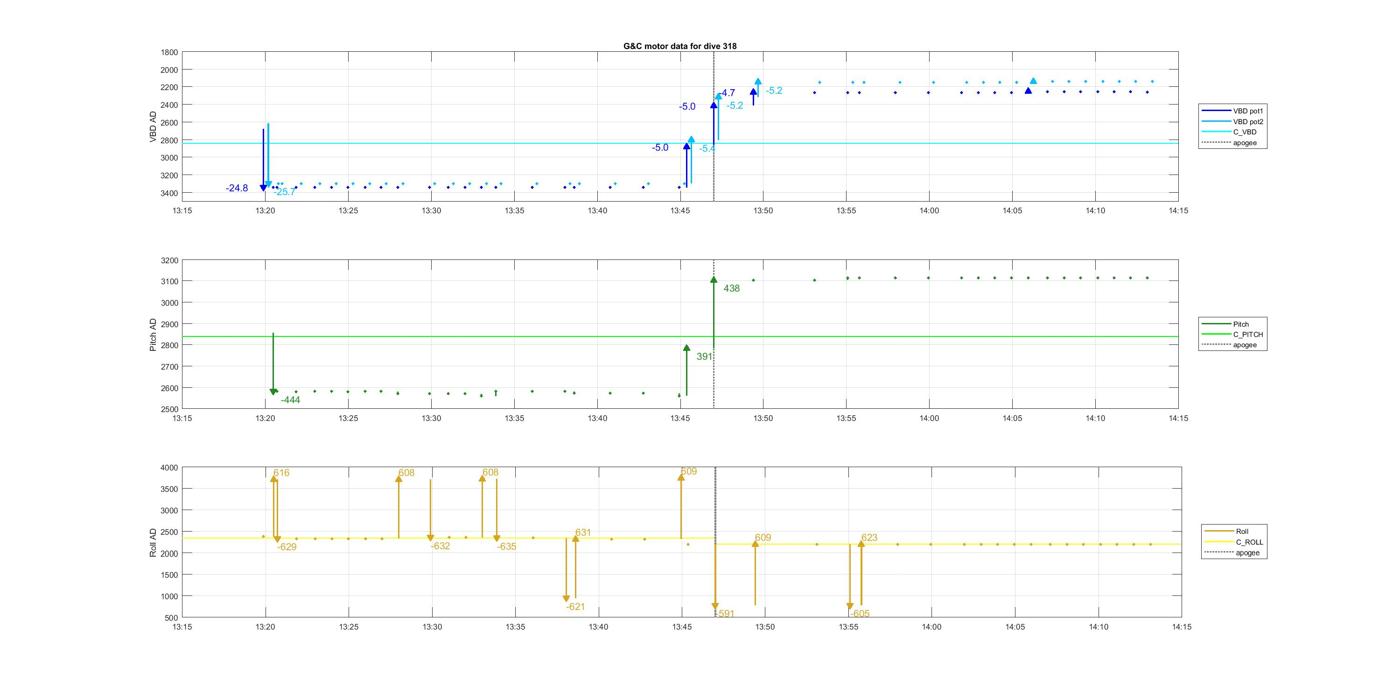The image size is (1400, 693).
Task: Click '14:15' on the Roll plot x-axis
Action: tap(1181, 627)
